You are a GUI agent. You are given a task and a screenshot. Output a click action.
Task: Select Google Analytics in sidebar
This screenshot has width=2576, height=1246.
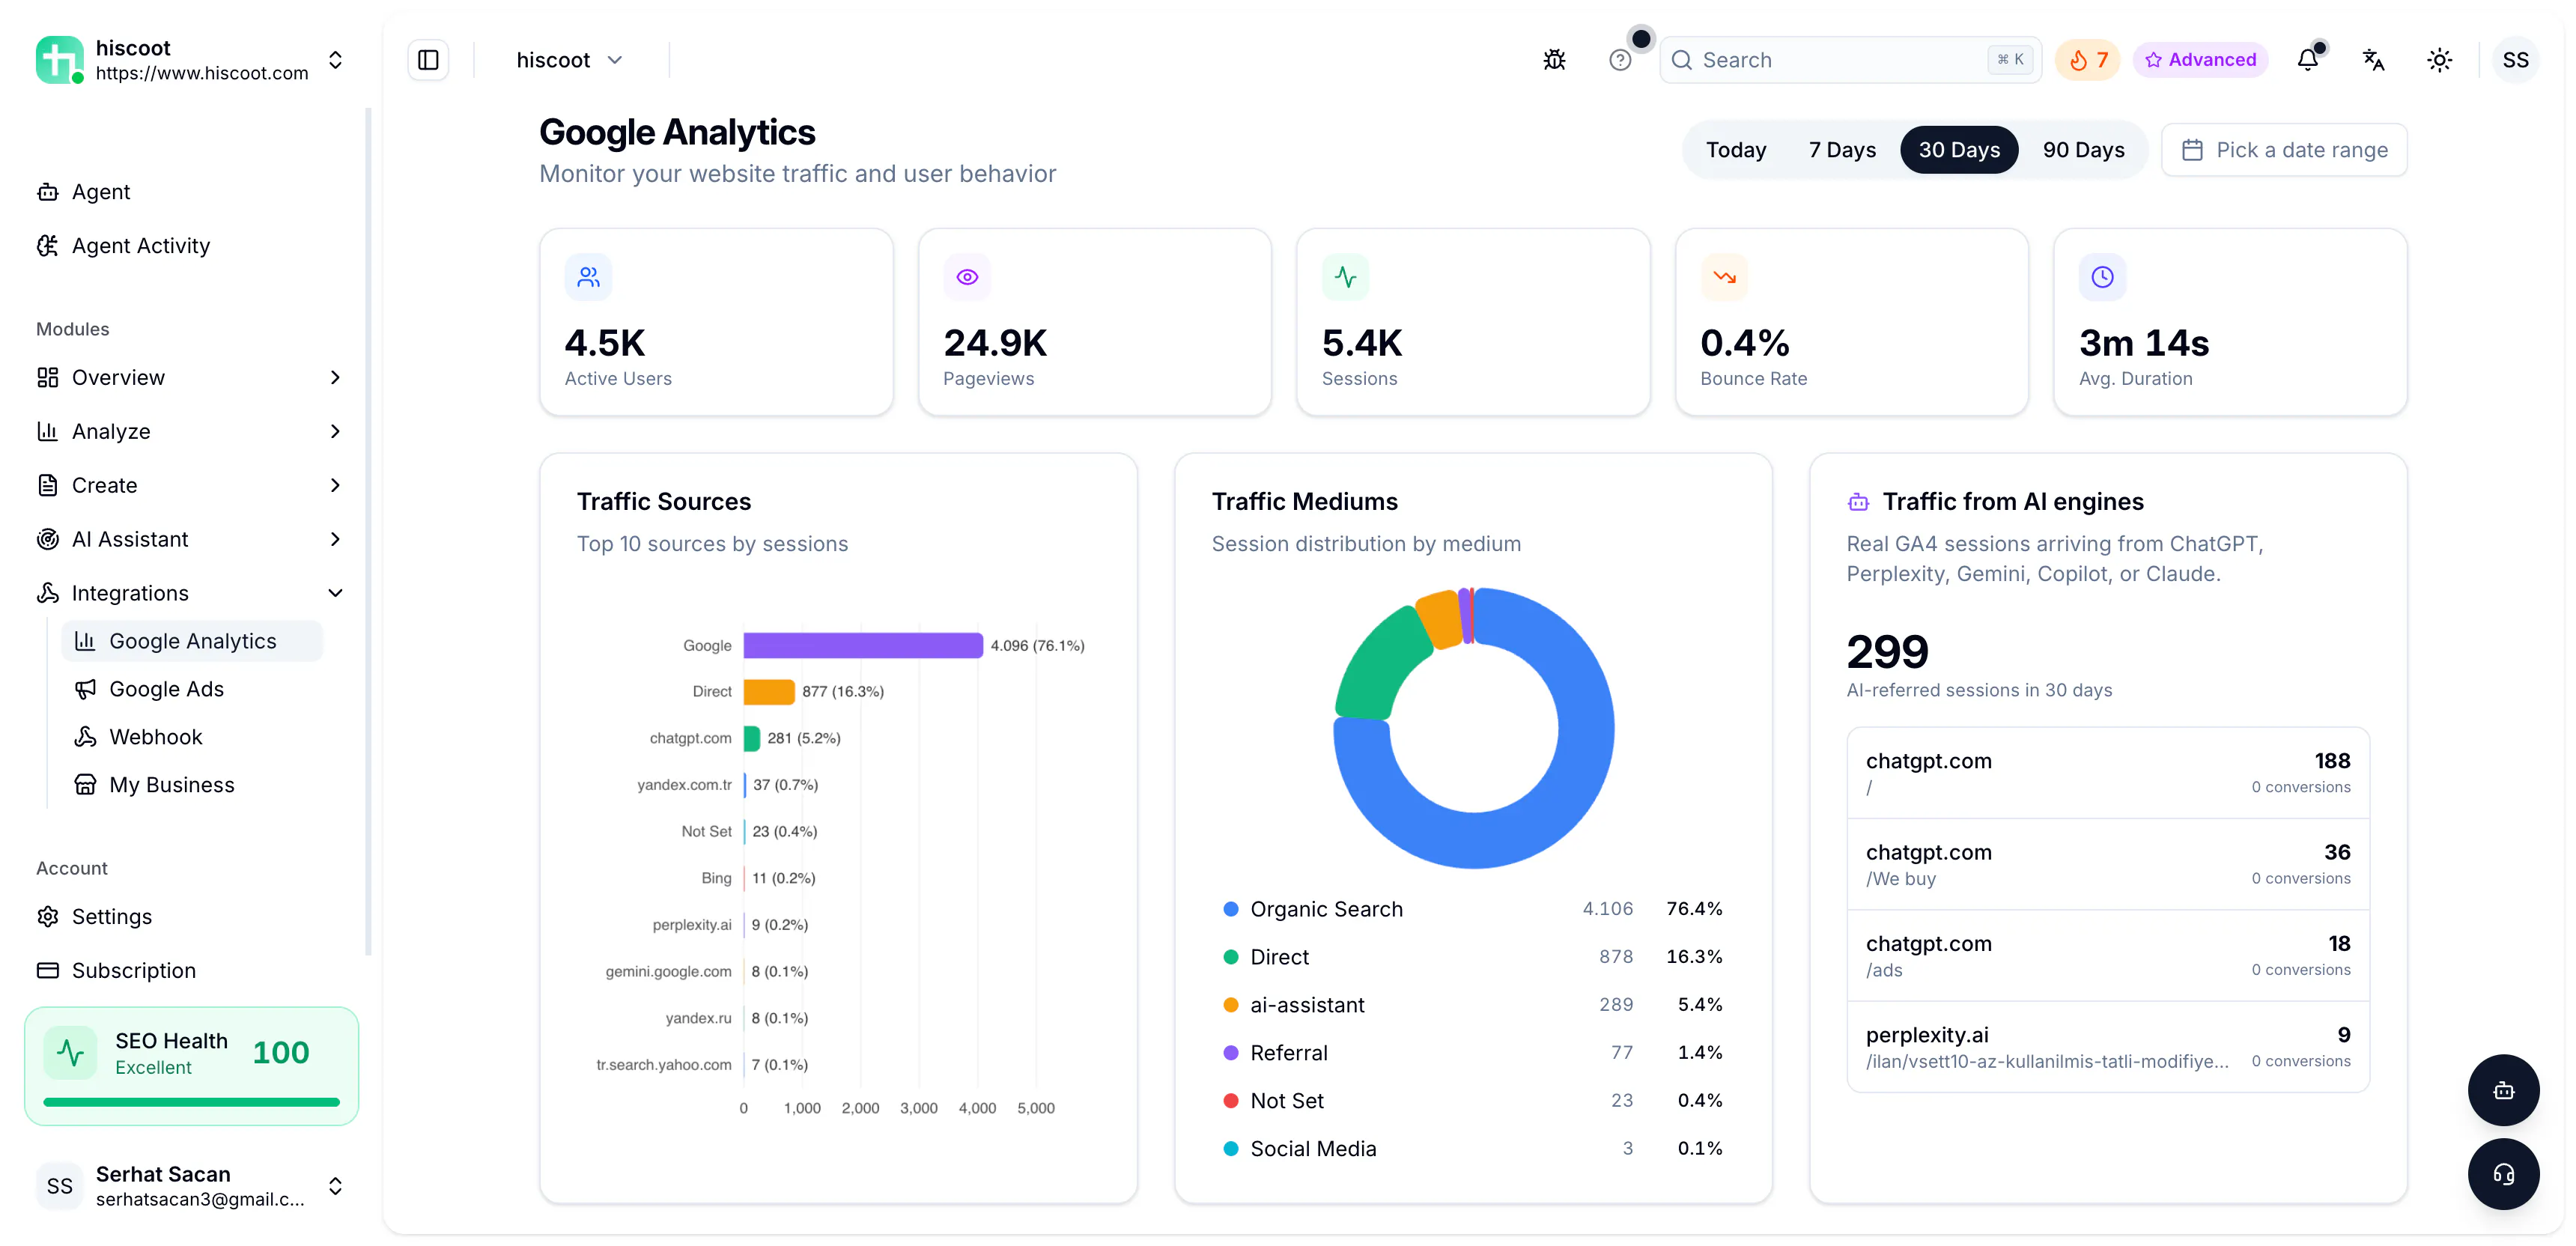coord(192,641)
